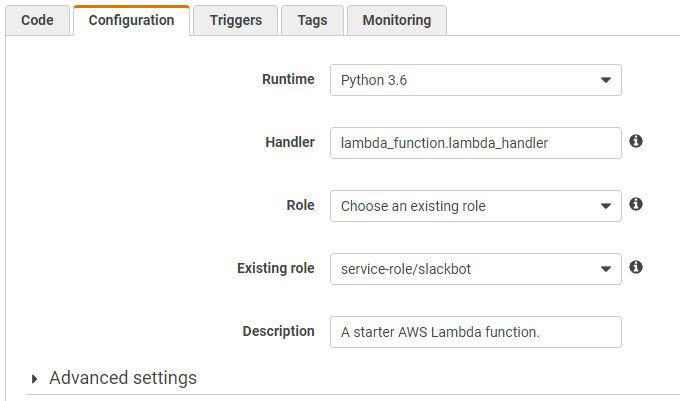
Task: Click the info icon beside Existing role
Action: tap(636, 268)
